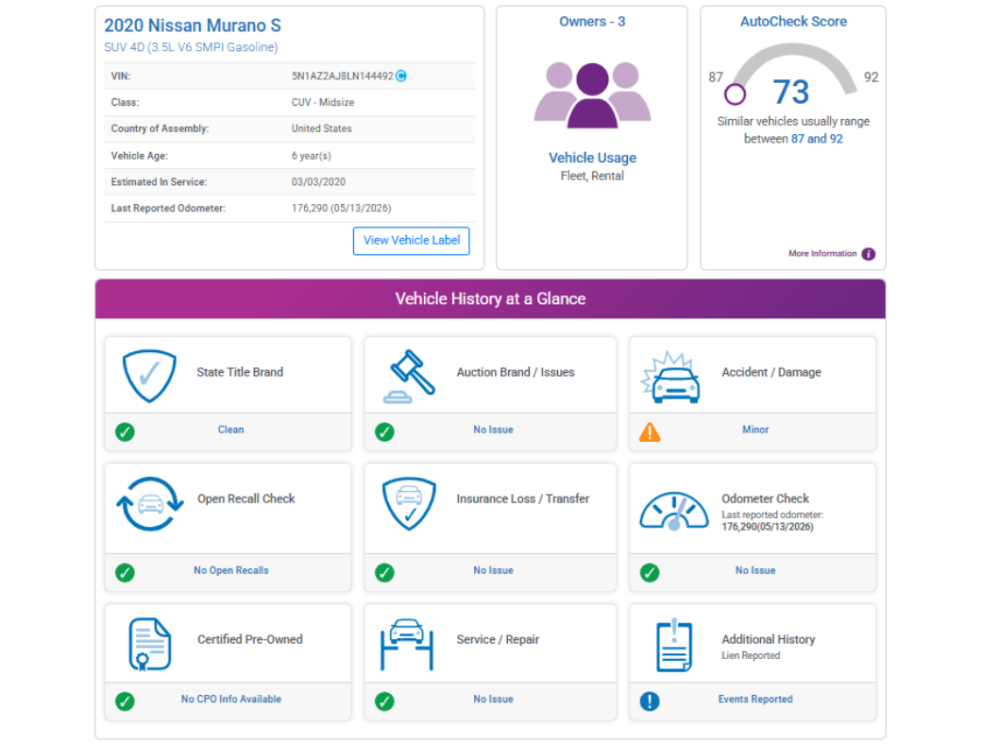This screenshot has width=982, height=744.
Task: Click Last Reported Odometer value 176,290 (05/13/2026)
Action: [x=341, y=208]
